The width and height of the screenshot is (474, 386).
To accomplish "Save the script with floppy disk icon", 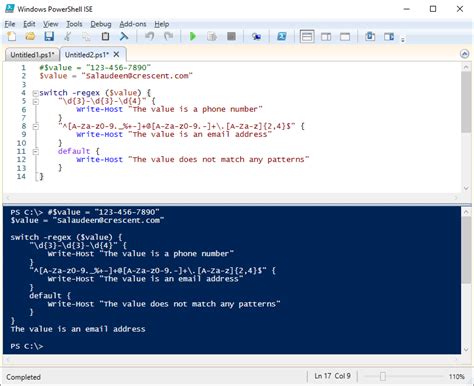I will tap(49, 36).
